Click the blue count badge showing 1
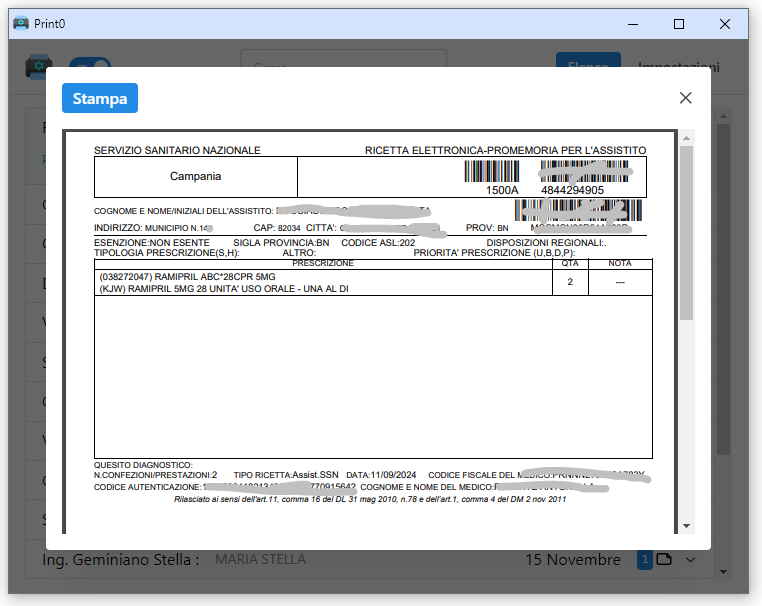 pos(645,559)
